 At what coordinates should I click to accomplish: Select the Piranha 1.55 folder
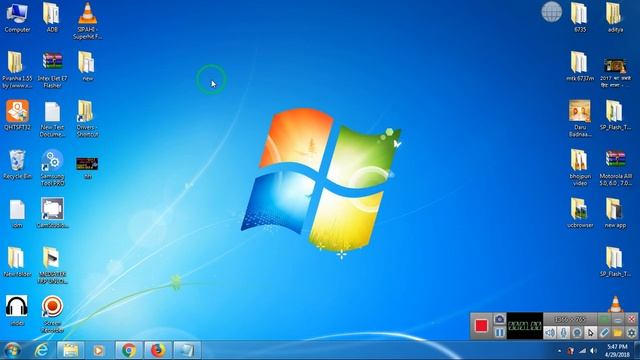17,69
